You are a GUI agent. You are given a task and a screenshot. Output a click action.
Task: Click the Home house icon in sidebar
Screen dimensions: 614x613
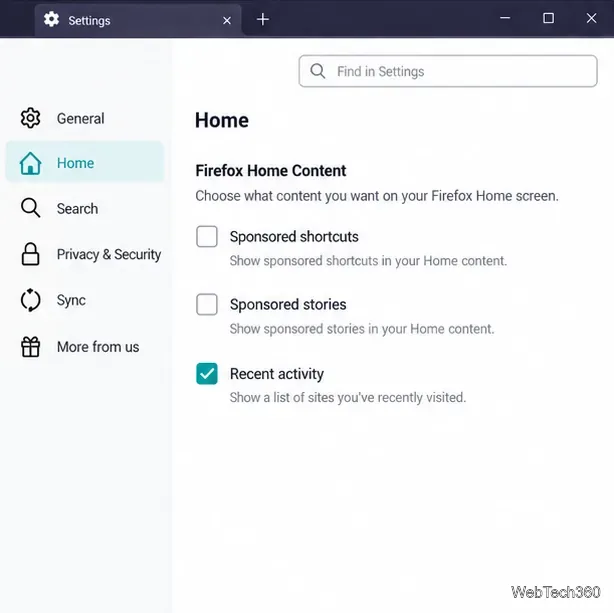click(x=30, y=163)
